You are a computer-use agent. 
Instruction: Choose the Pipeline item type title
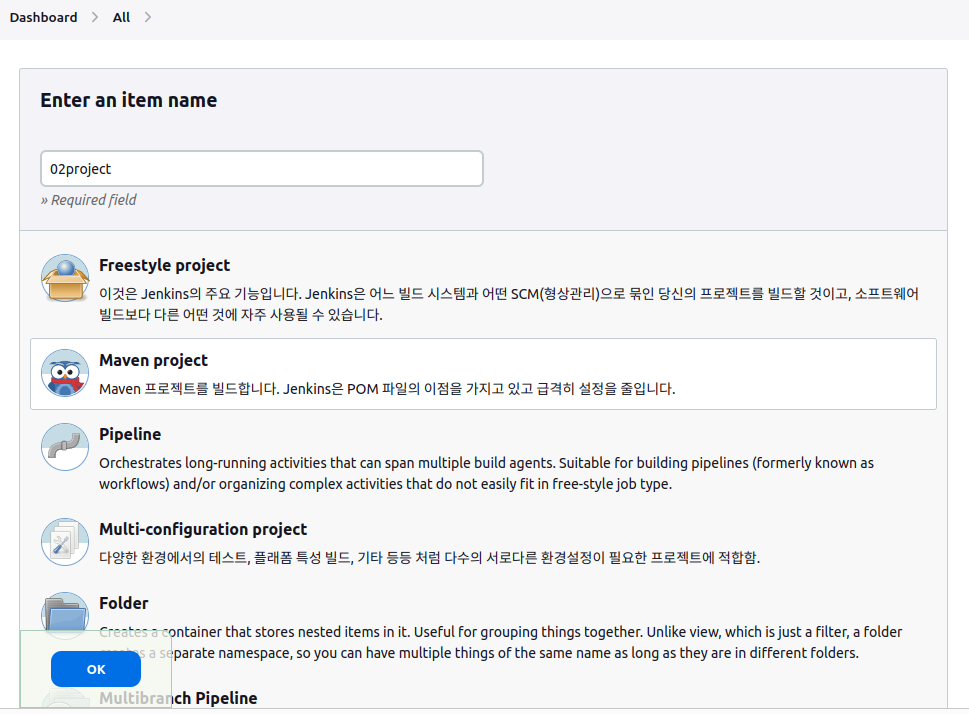130,435
